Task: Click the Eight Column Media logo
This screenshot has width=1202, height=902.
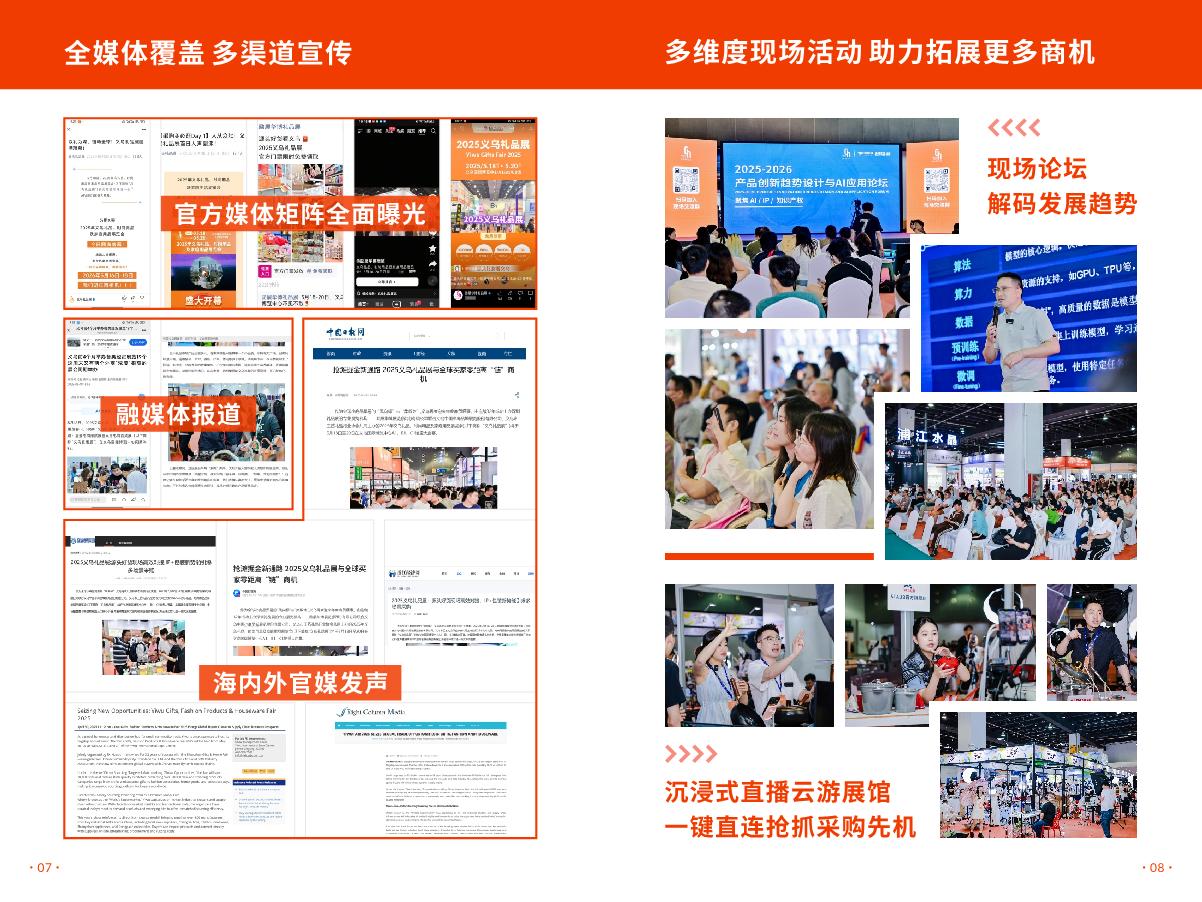Action: click(x=370, y=711)
